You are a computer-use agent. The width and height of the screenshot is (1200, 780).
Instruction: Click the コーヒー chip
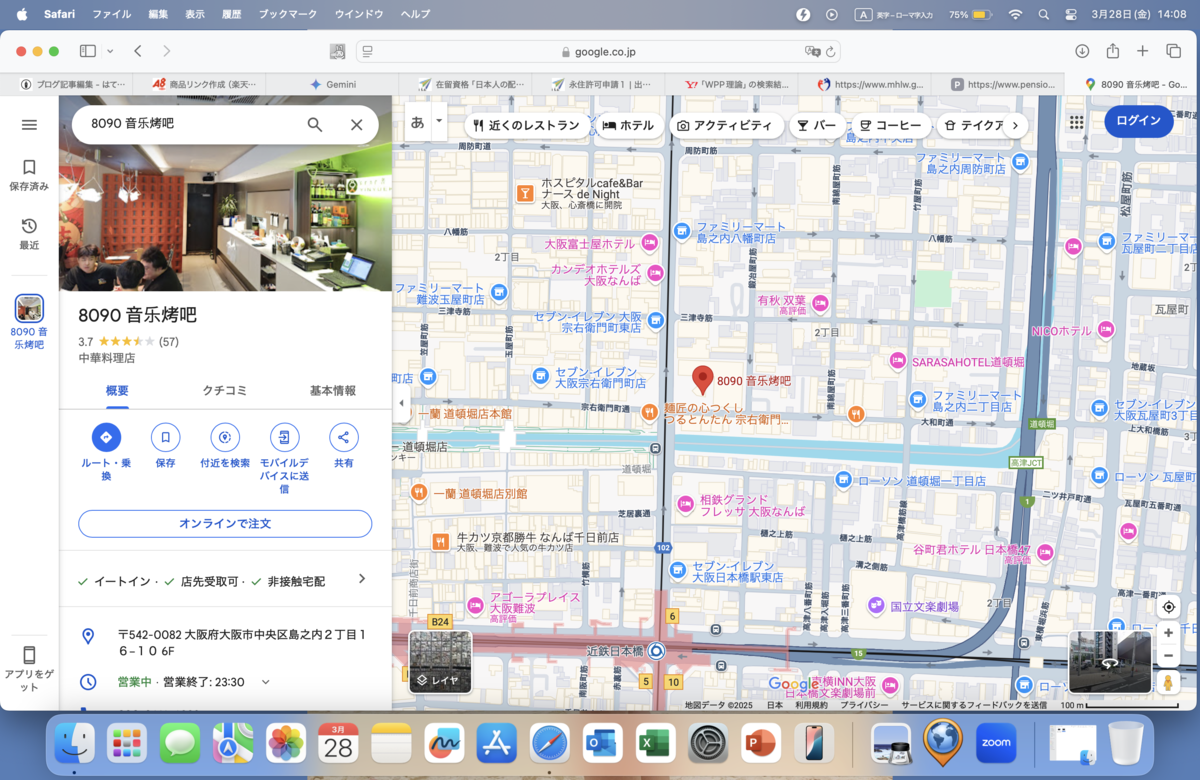click(890, 125)
